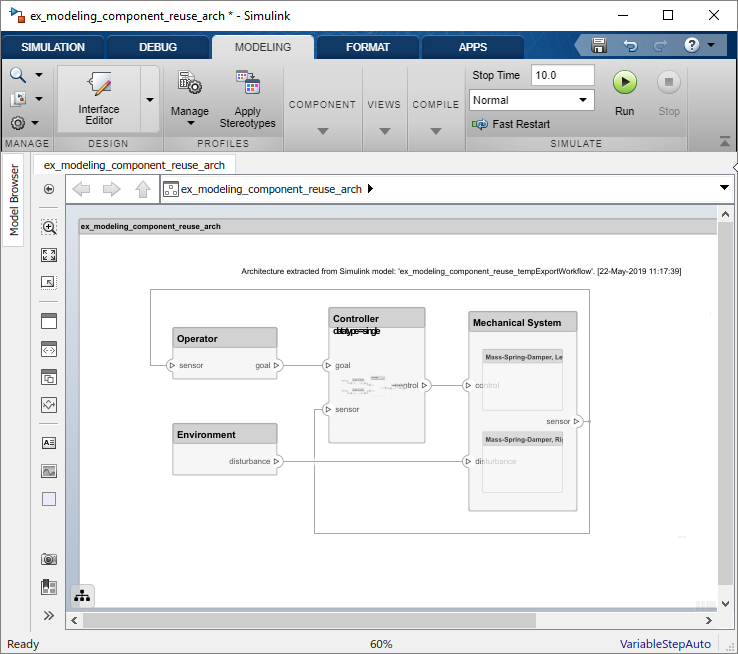The height and width of the screenshot is (654, 738).
Task: Navigate back in model history
Action: (81, 189)
